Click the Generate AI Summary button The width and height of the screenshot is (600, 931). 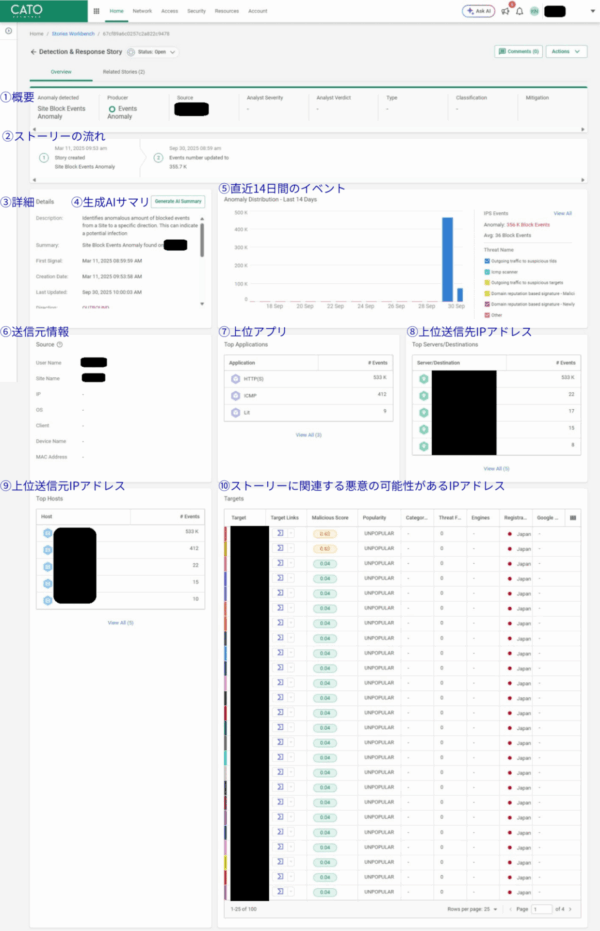tap(178, 201)
